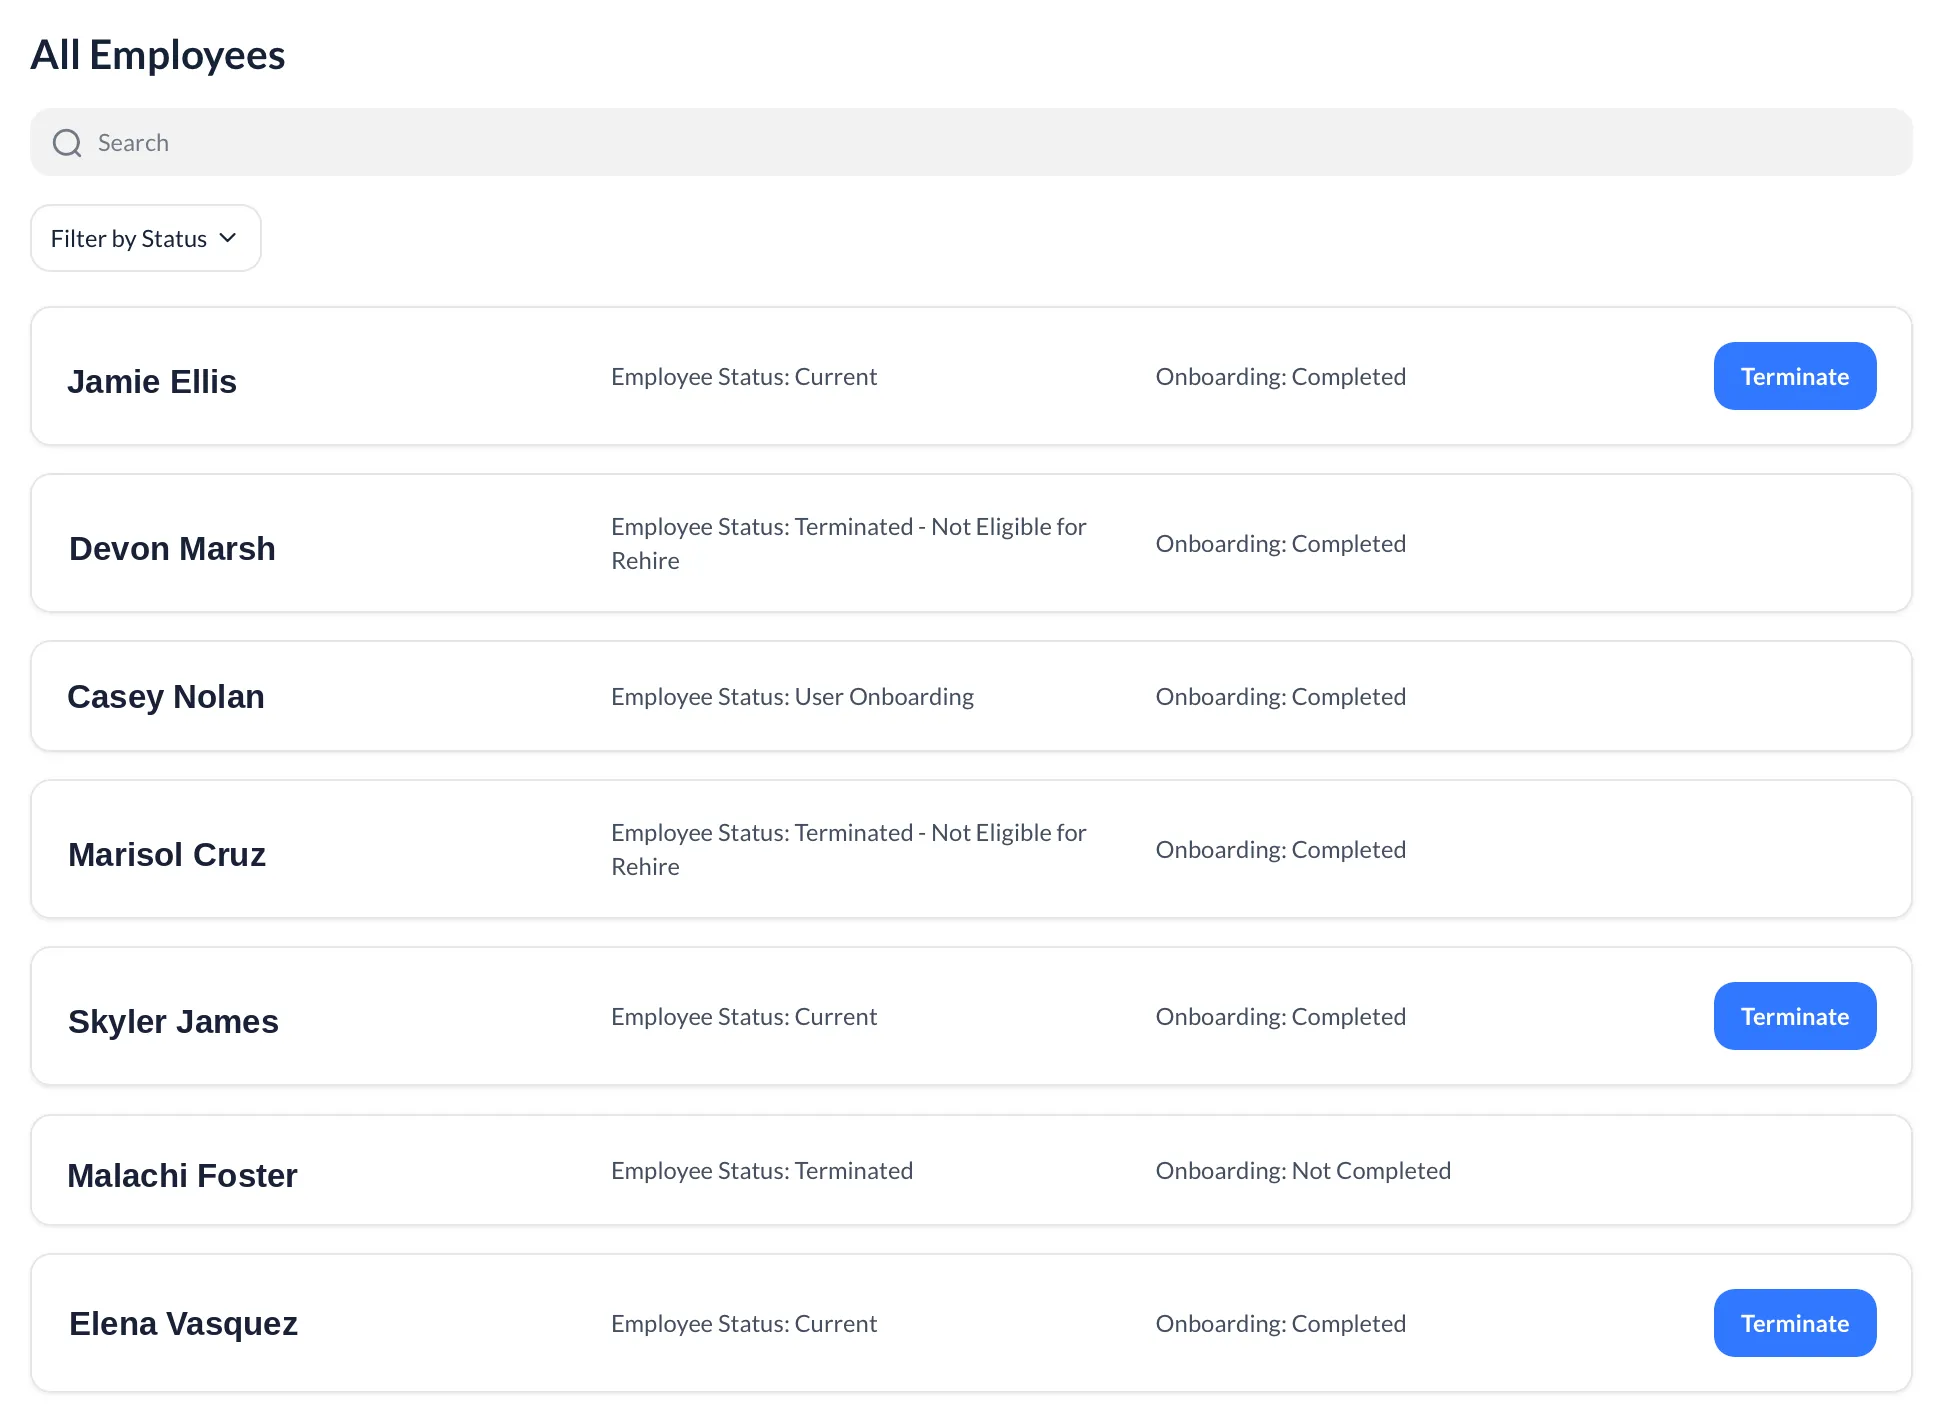Terminate Elena Vasquez
The width and height of the screenshot is (1942, 1416).
(1794, 1323)
